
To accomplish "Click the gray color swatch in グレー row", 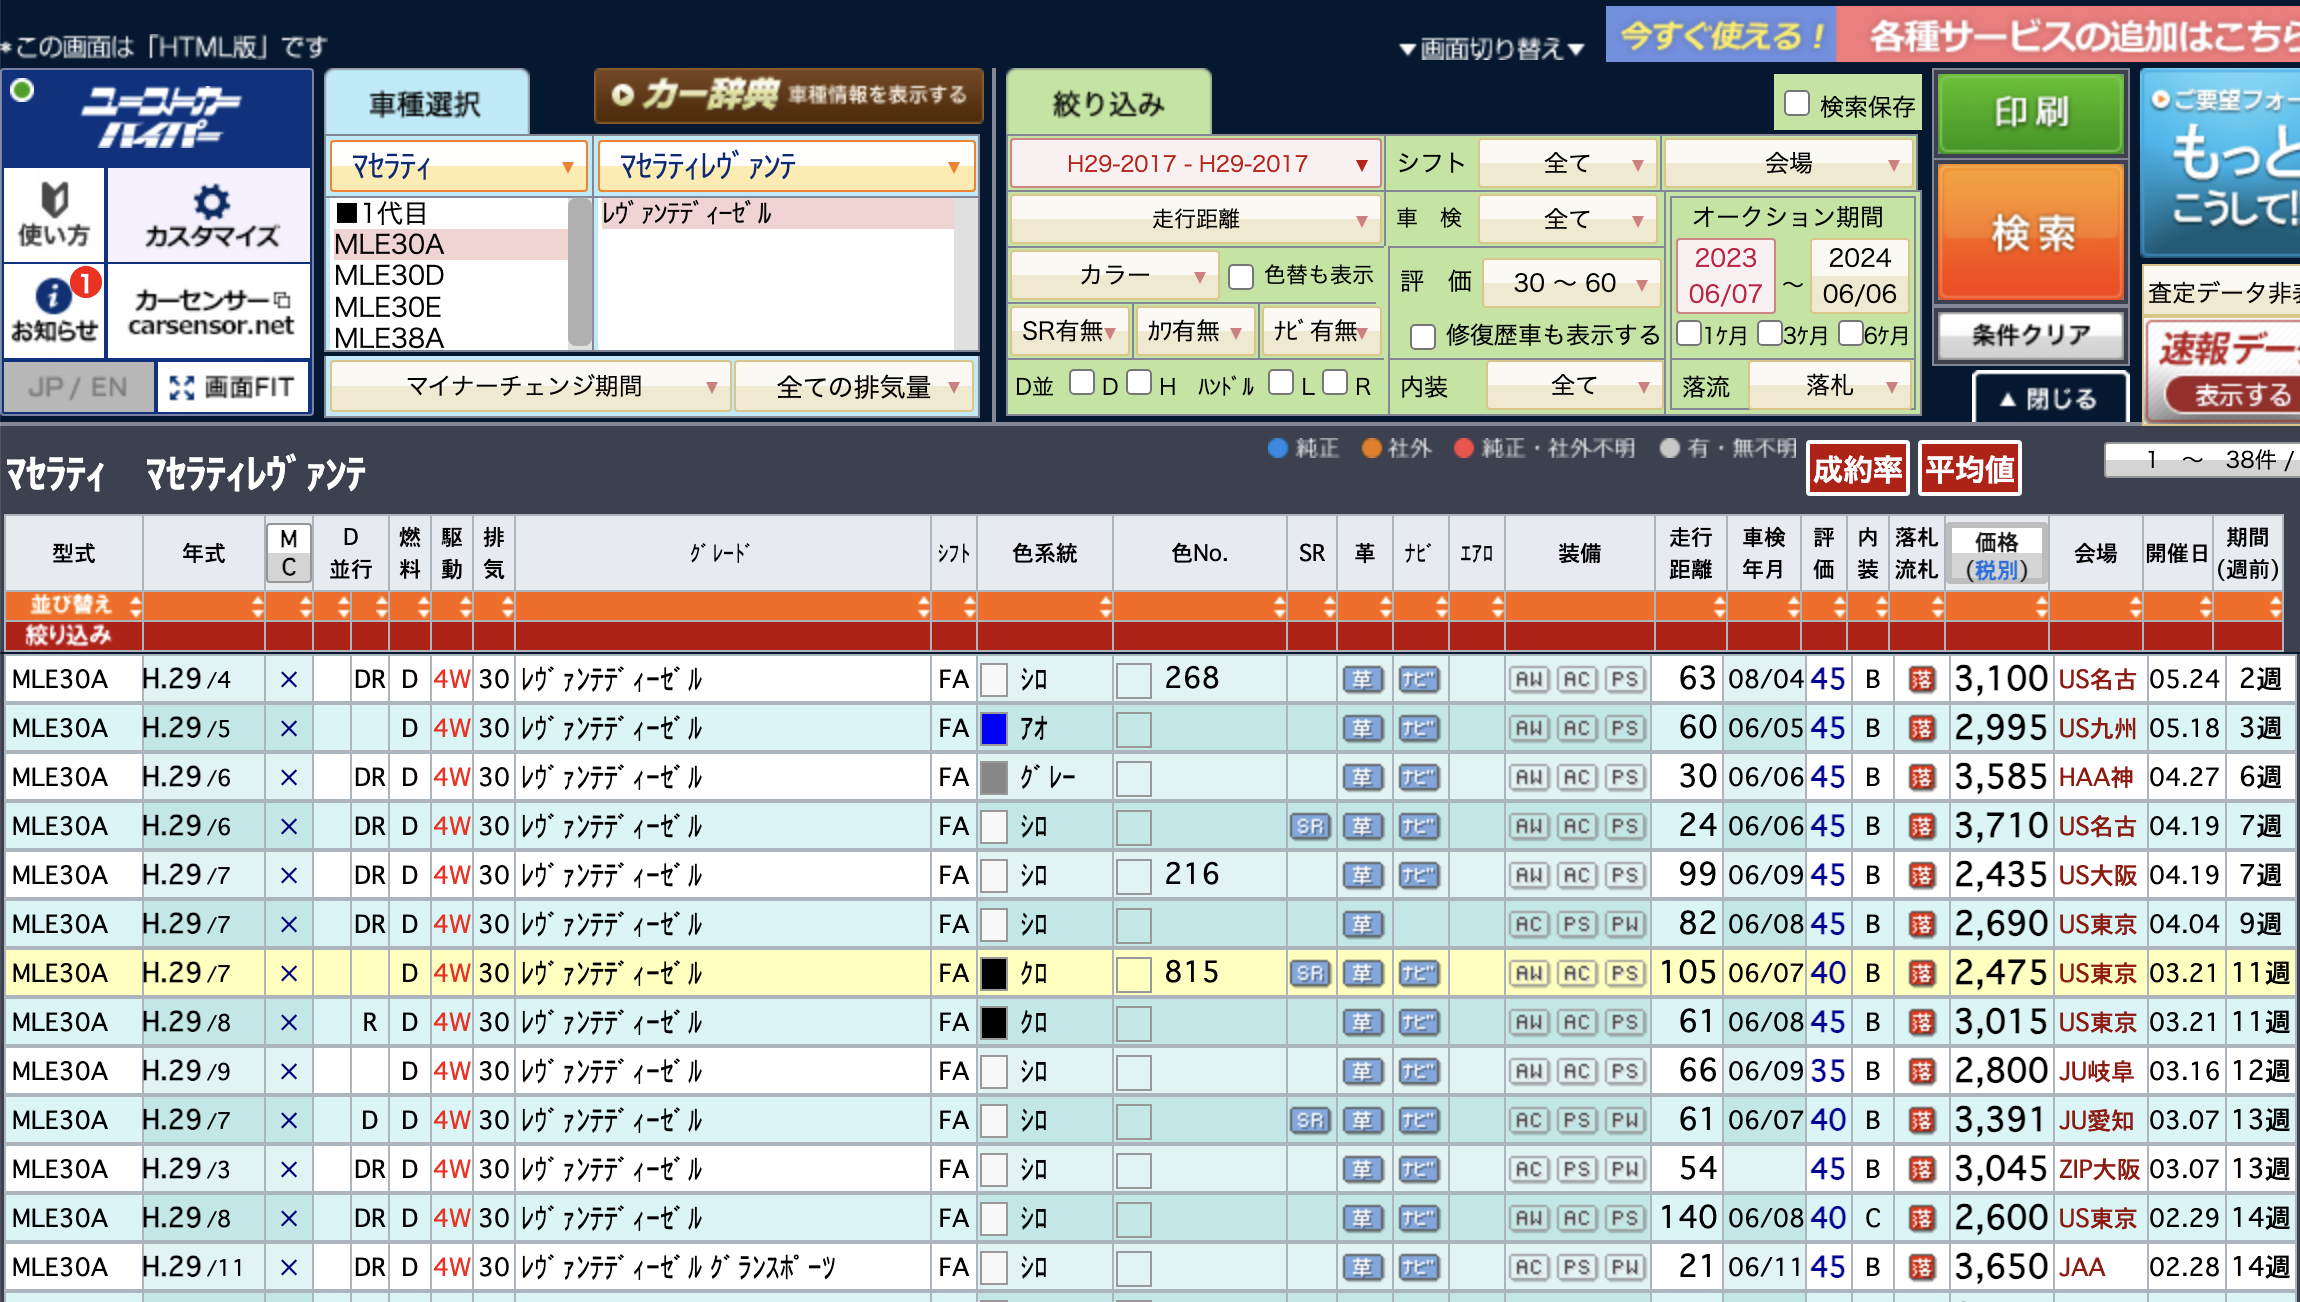I will click(993, 778).
